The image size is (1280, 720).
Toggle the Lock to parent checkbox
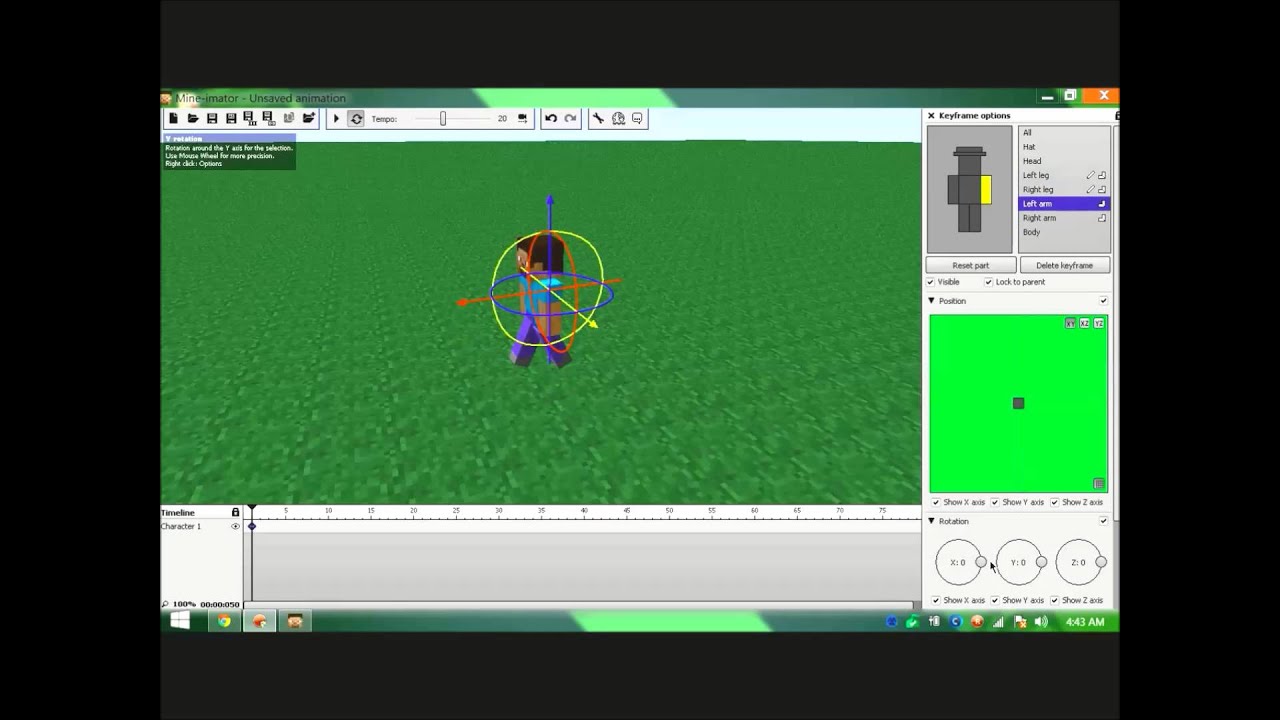tap(988, 282)
